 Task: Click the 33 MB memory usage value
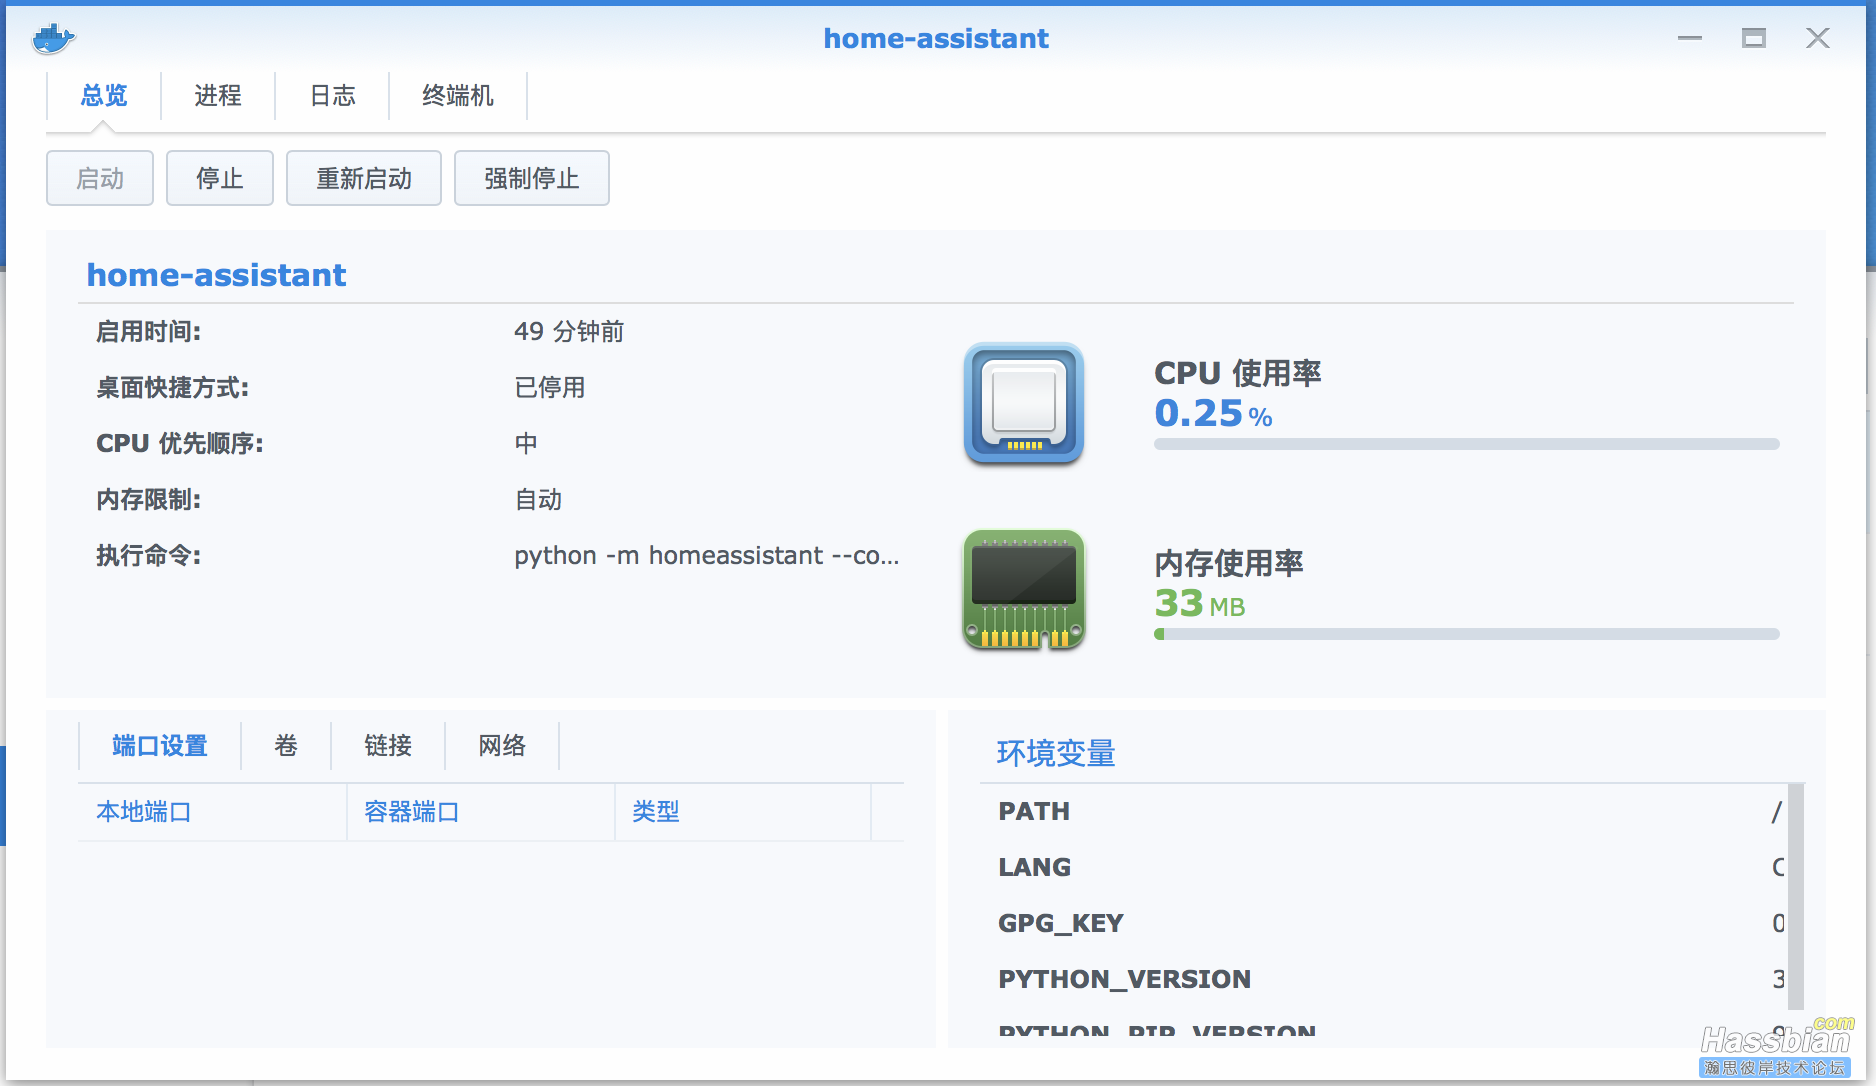[x=1200, y=604]
